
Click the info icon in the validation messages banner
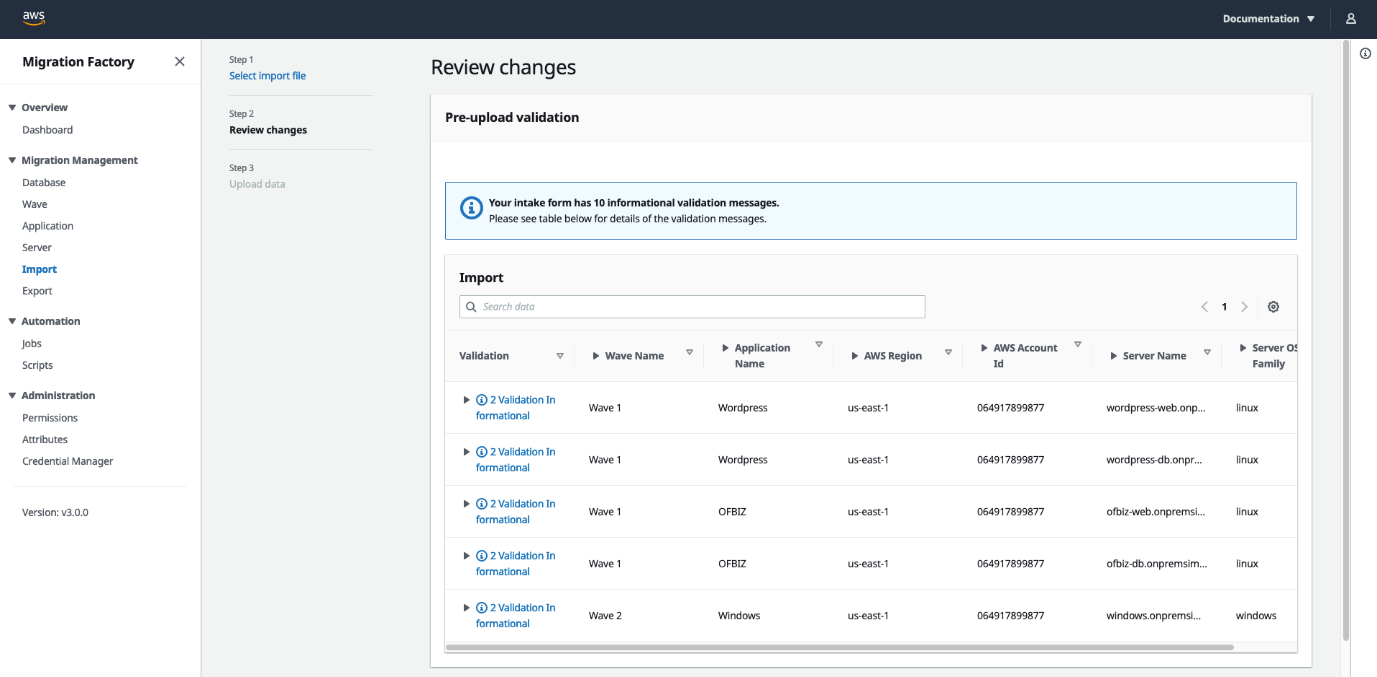(471, 209)
